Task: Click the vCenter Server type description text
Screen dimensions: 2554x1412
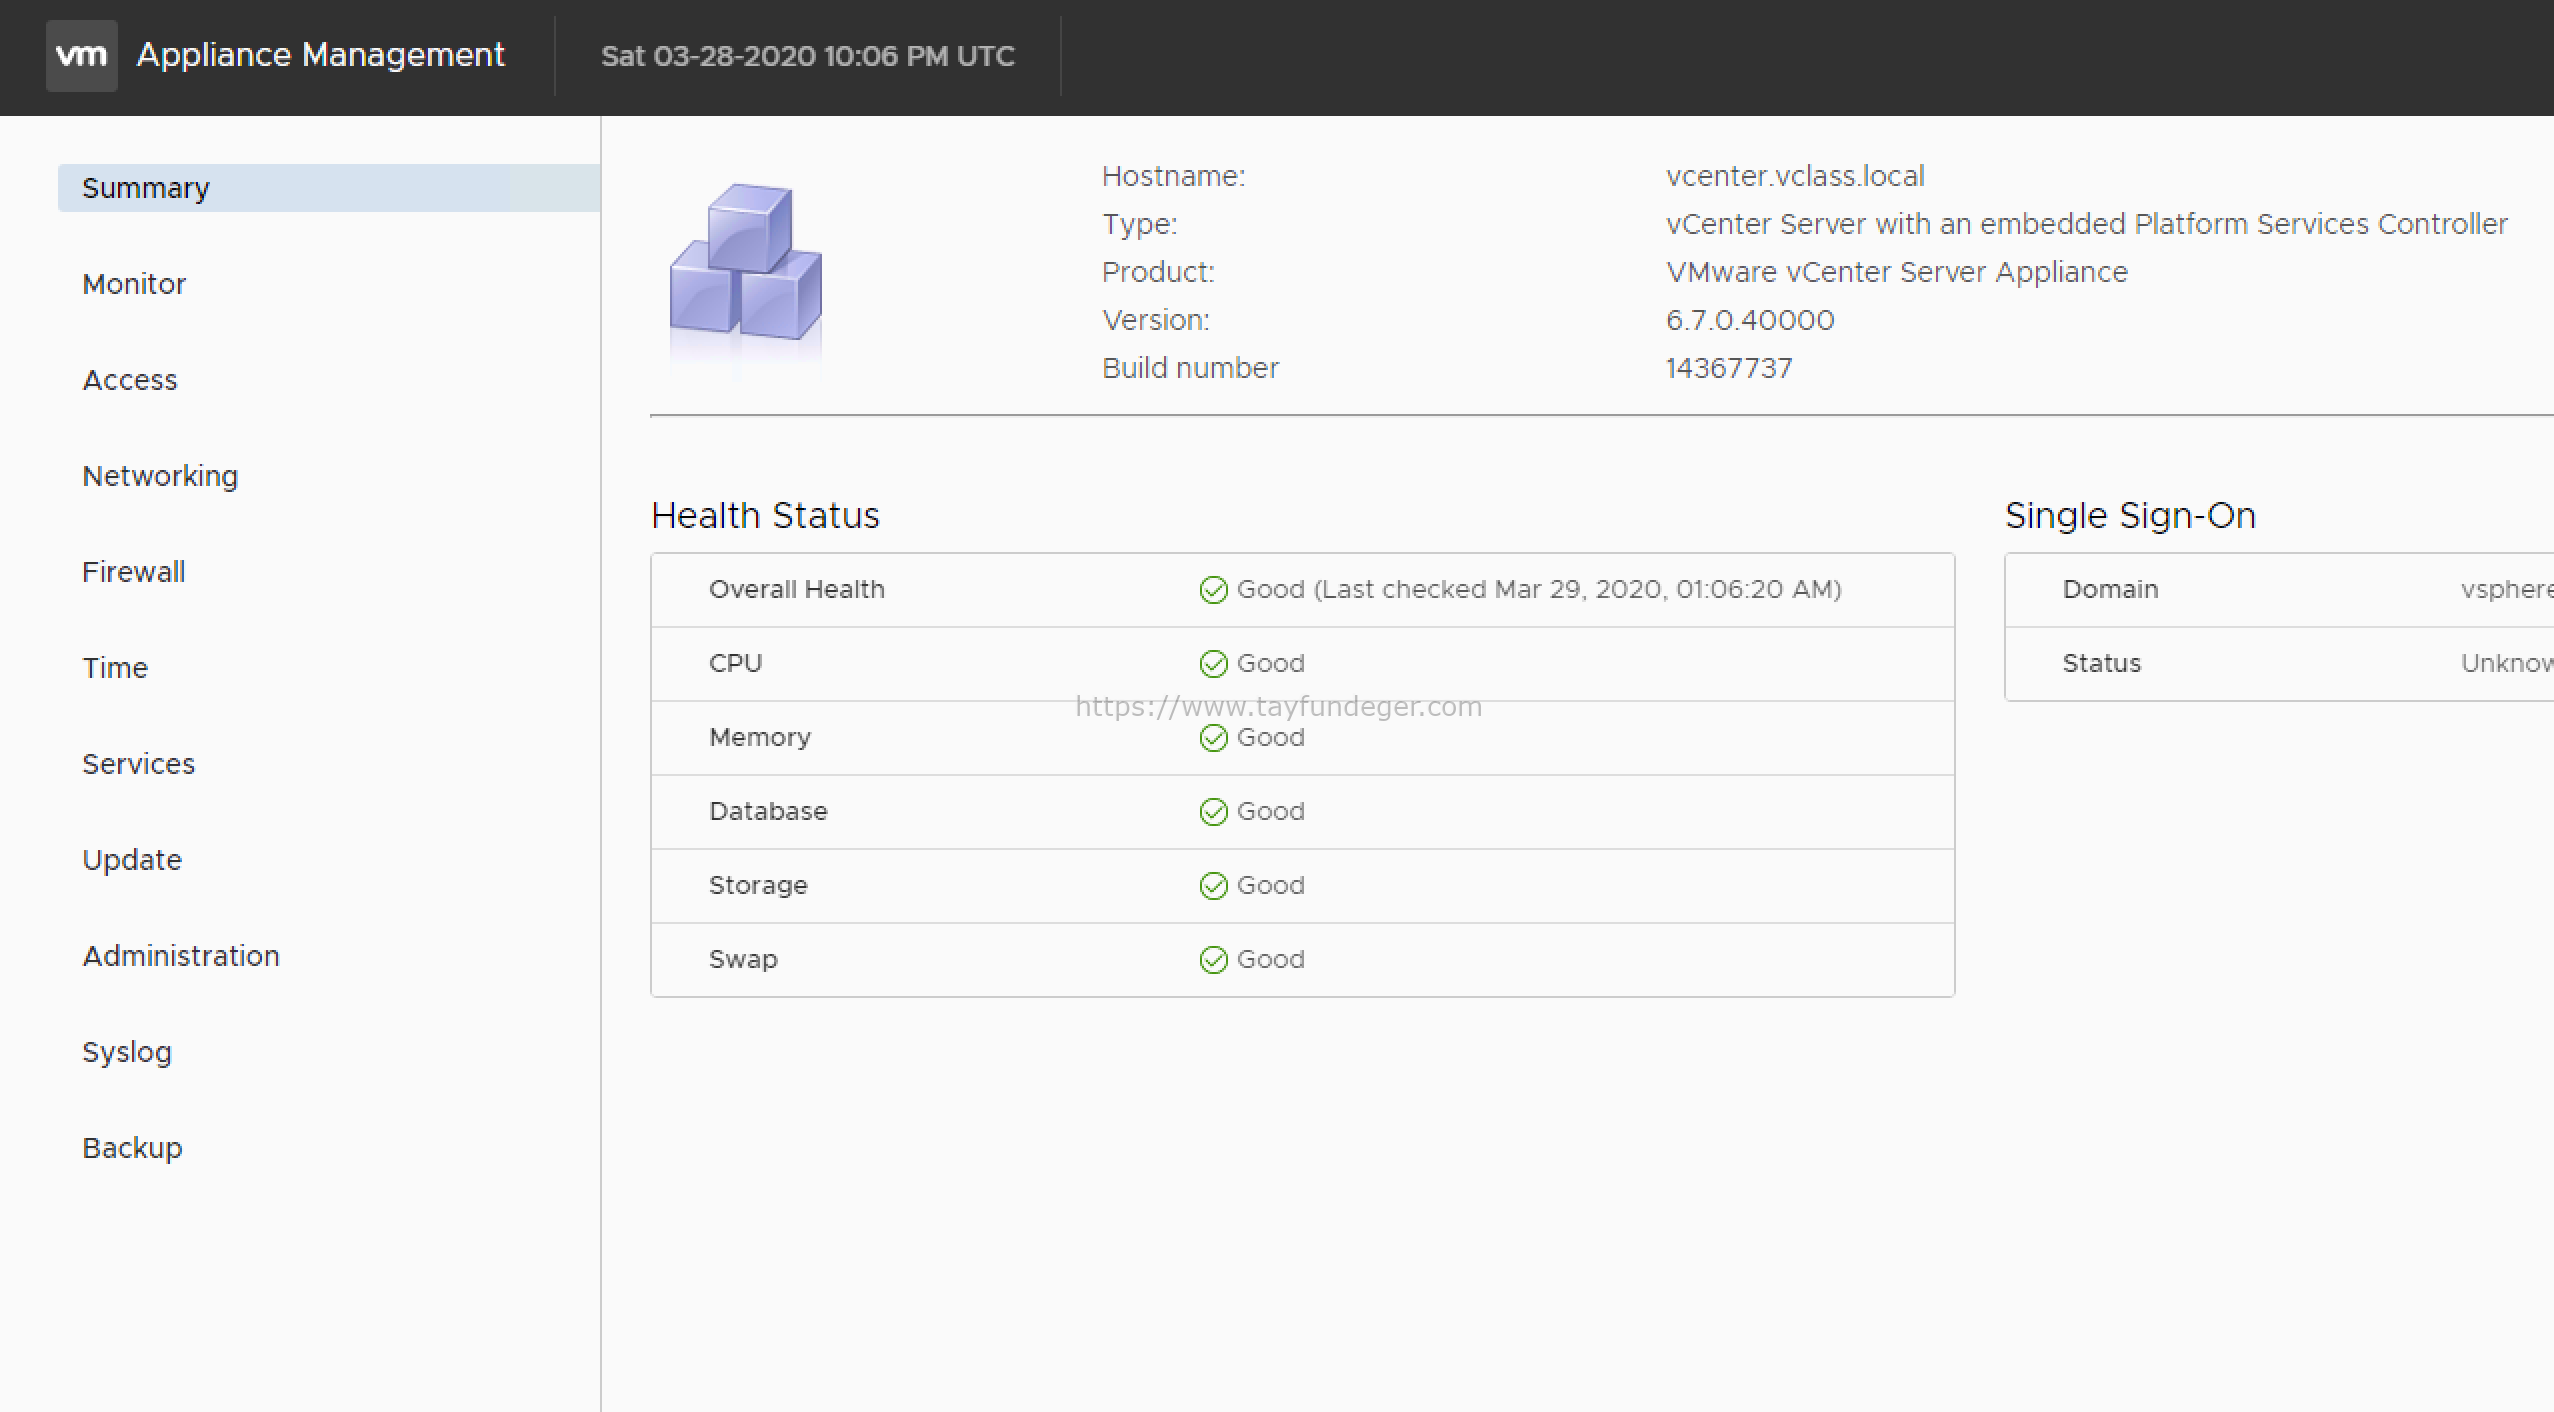Action: point(2087,224)
